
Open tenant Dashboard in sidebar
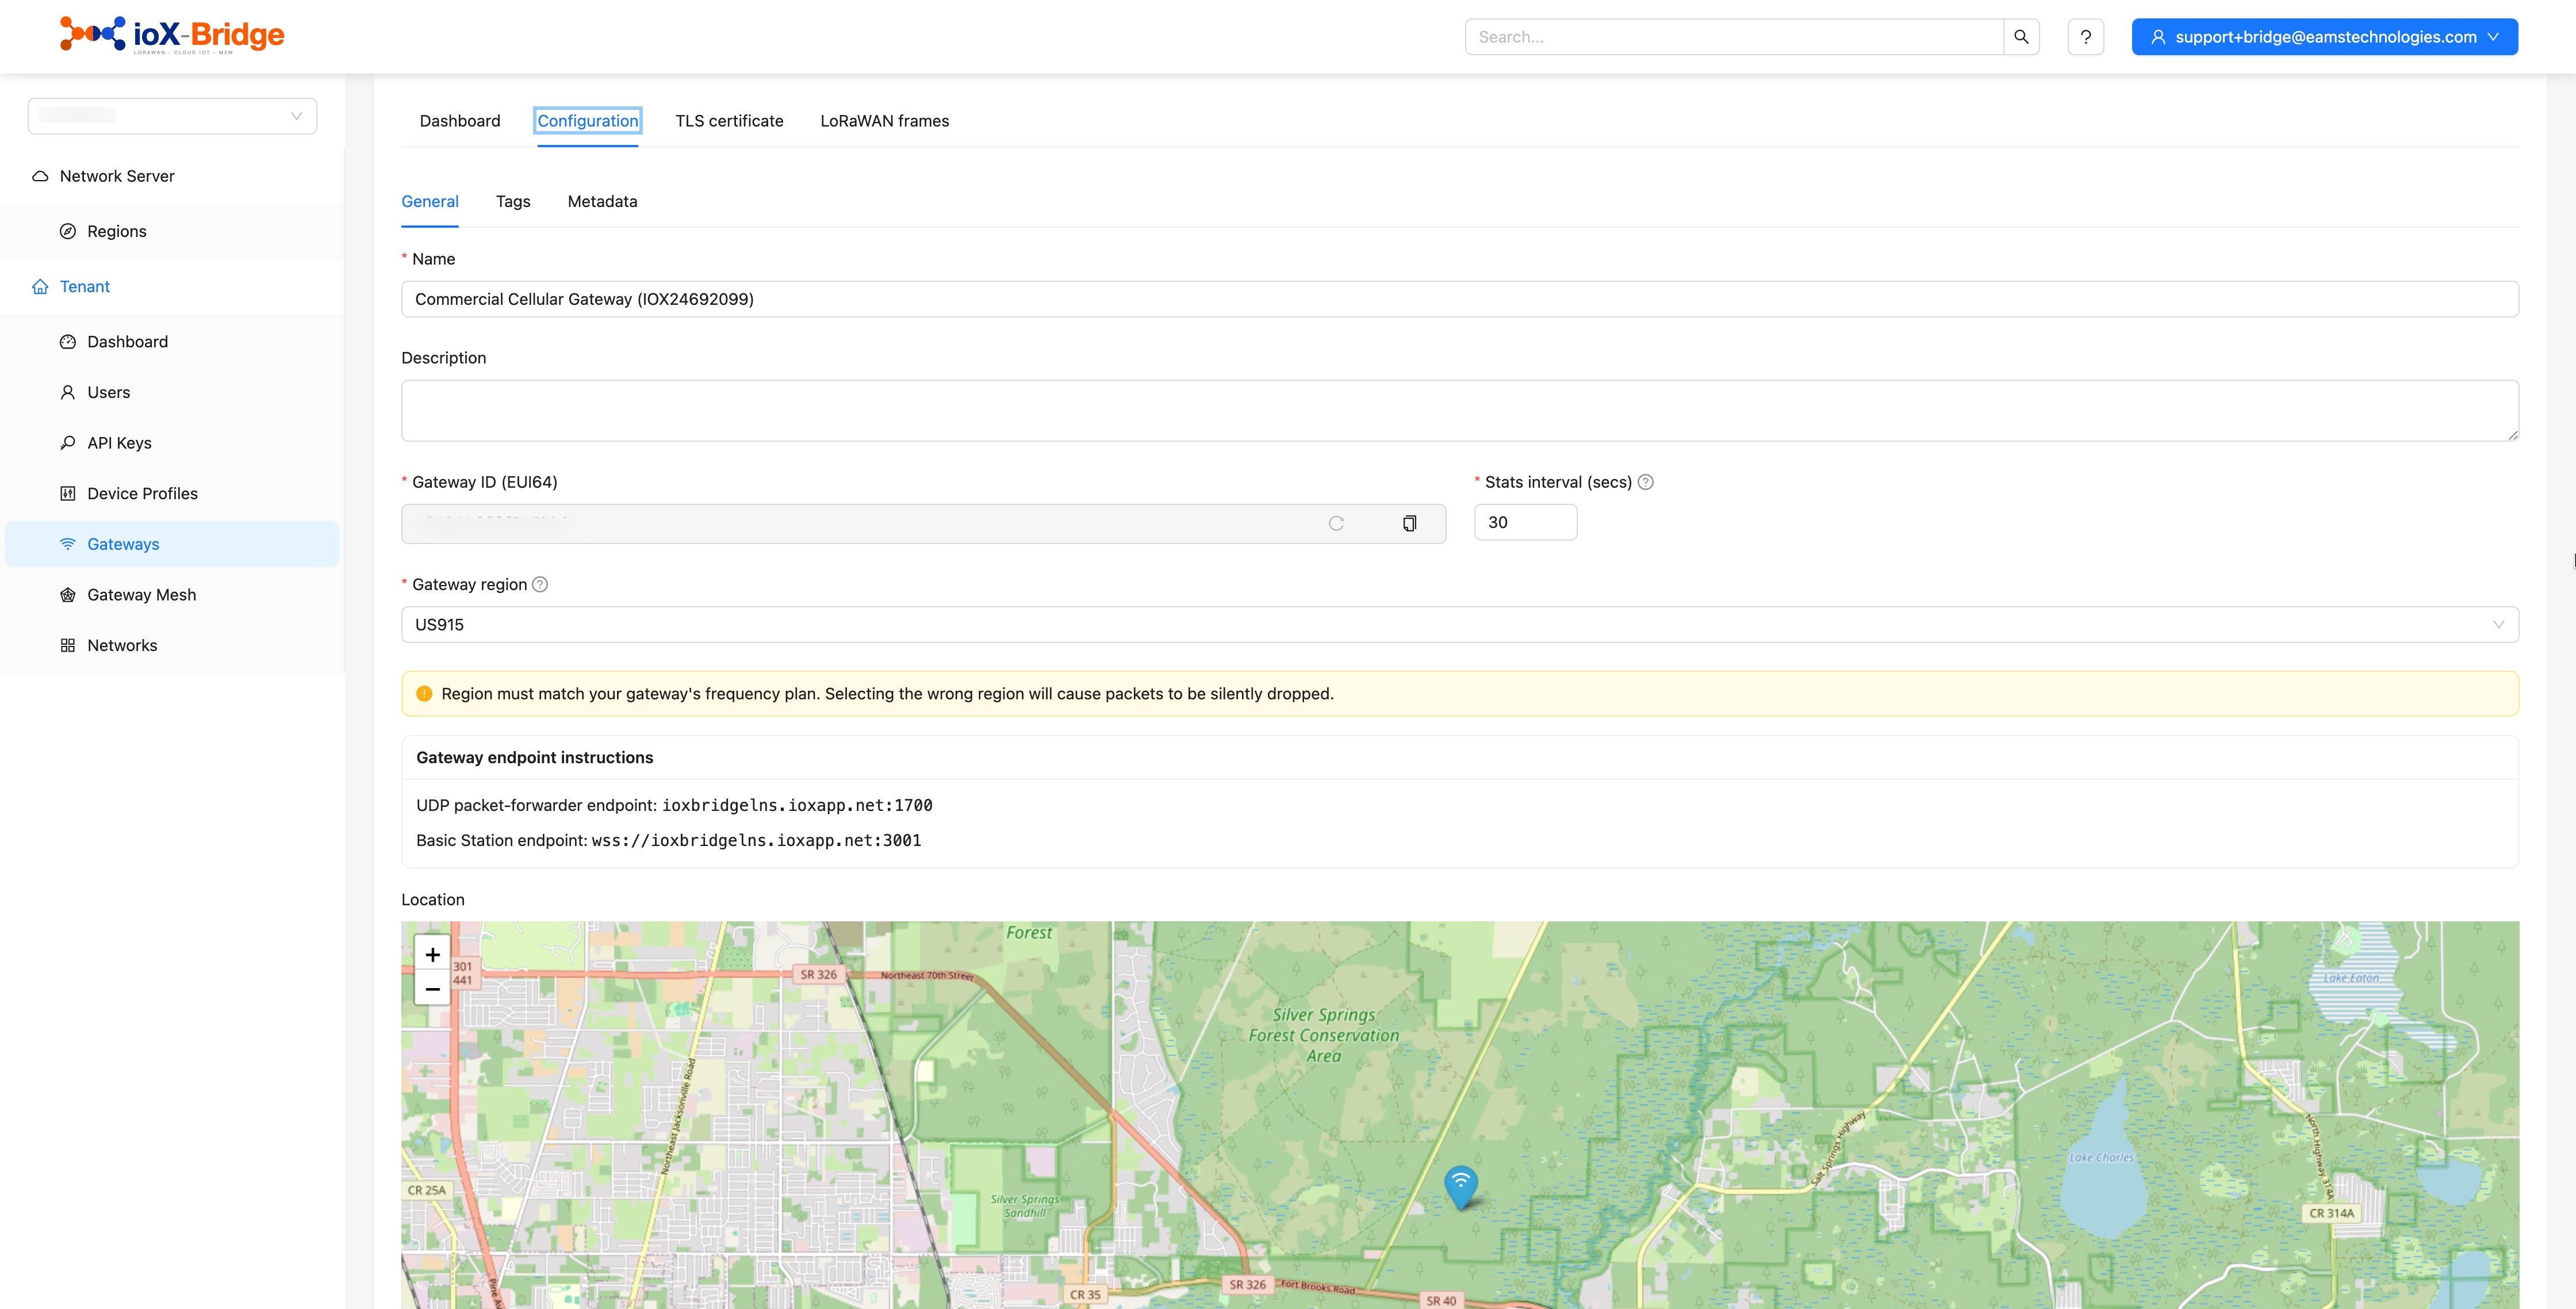click(x=172, y=342)
